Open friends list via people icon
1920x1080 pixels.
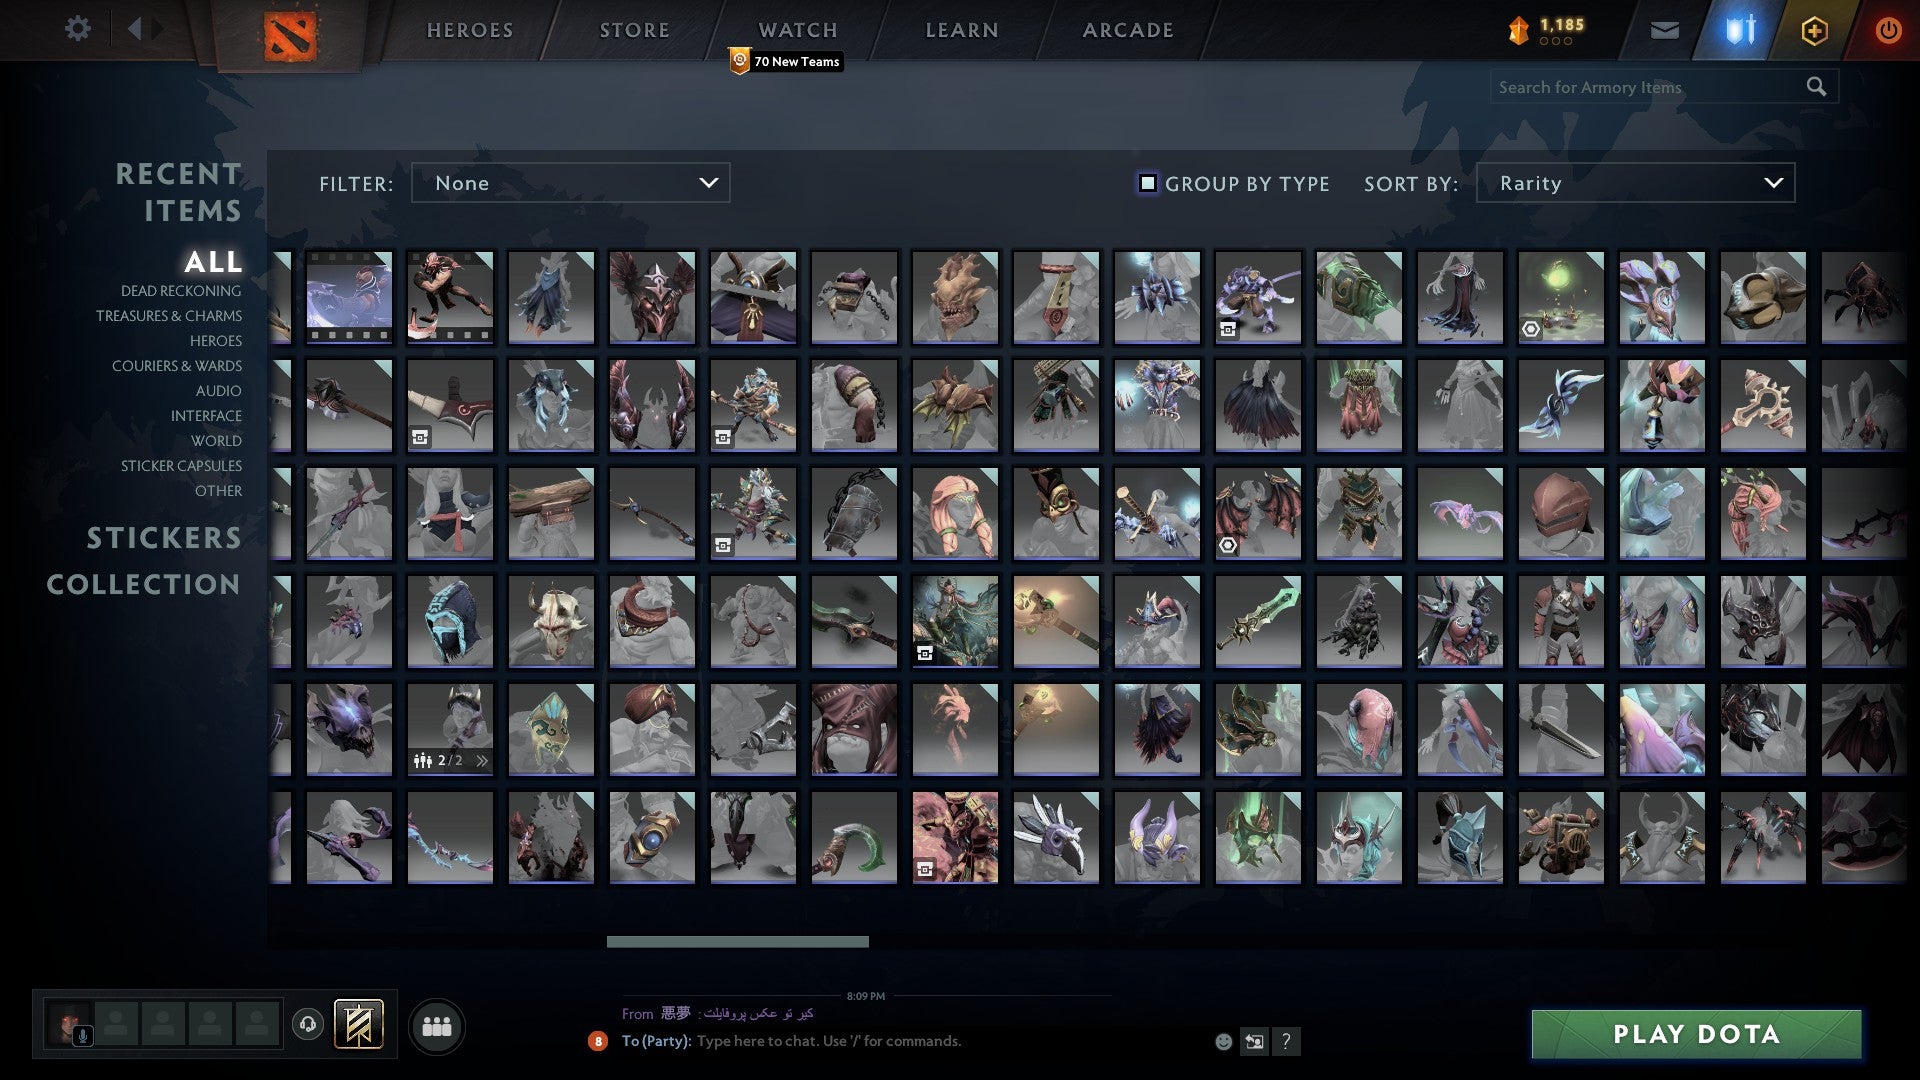pos(437,1025)
